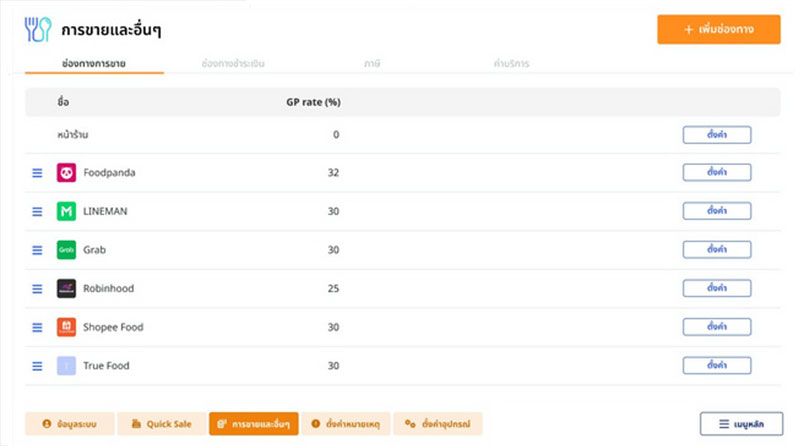This screenshot has height=446, width=800.
Task: Select the ค่าบริการ tab
Action: pos(511,64)
